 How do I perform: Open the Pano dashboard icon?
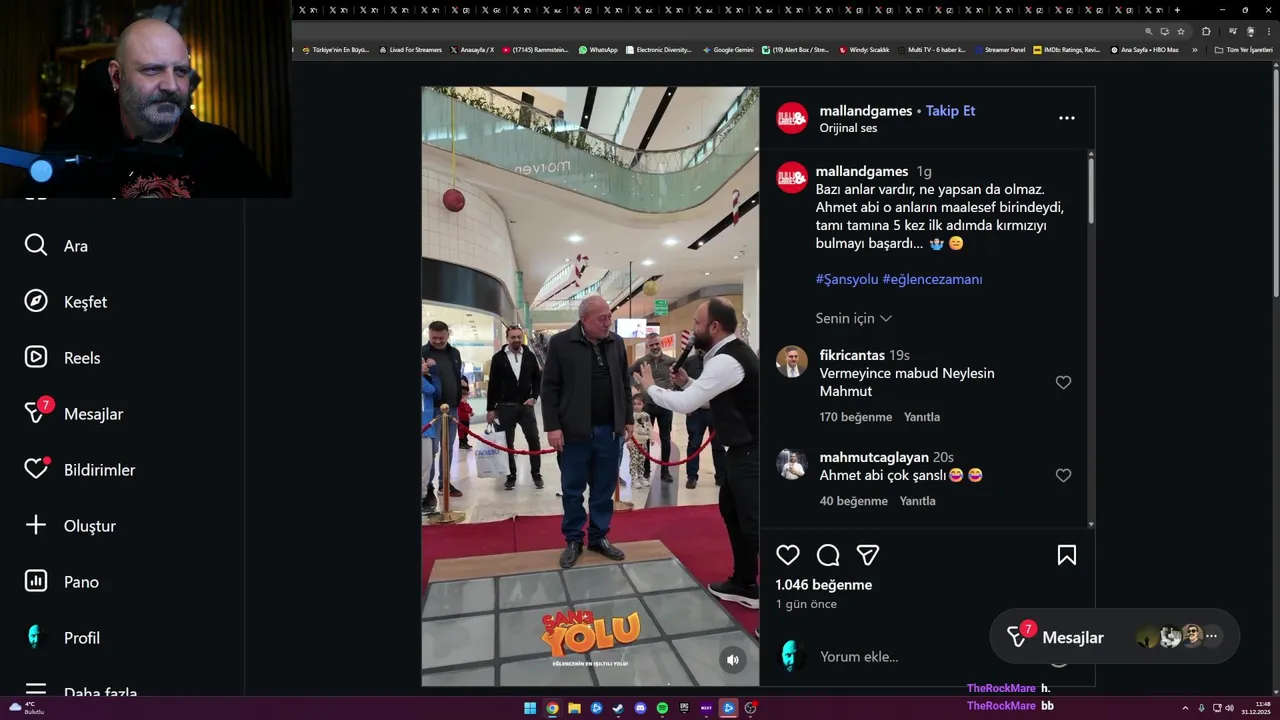point(36,581)
